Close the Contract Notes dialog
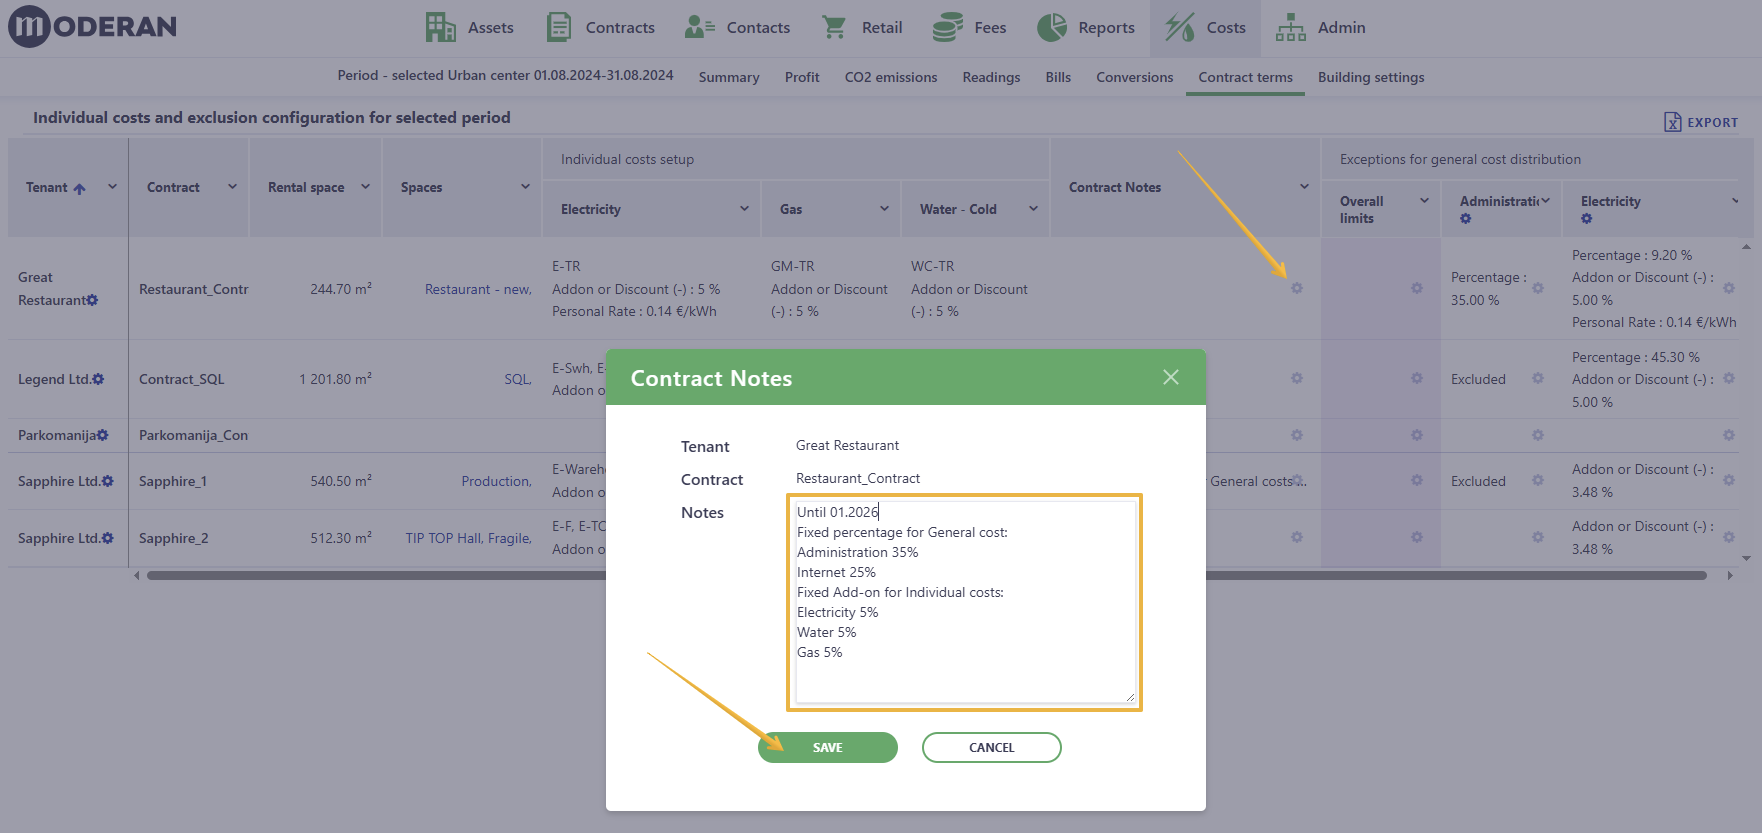 click(1171, 377)
